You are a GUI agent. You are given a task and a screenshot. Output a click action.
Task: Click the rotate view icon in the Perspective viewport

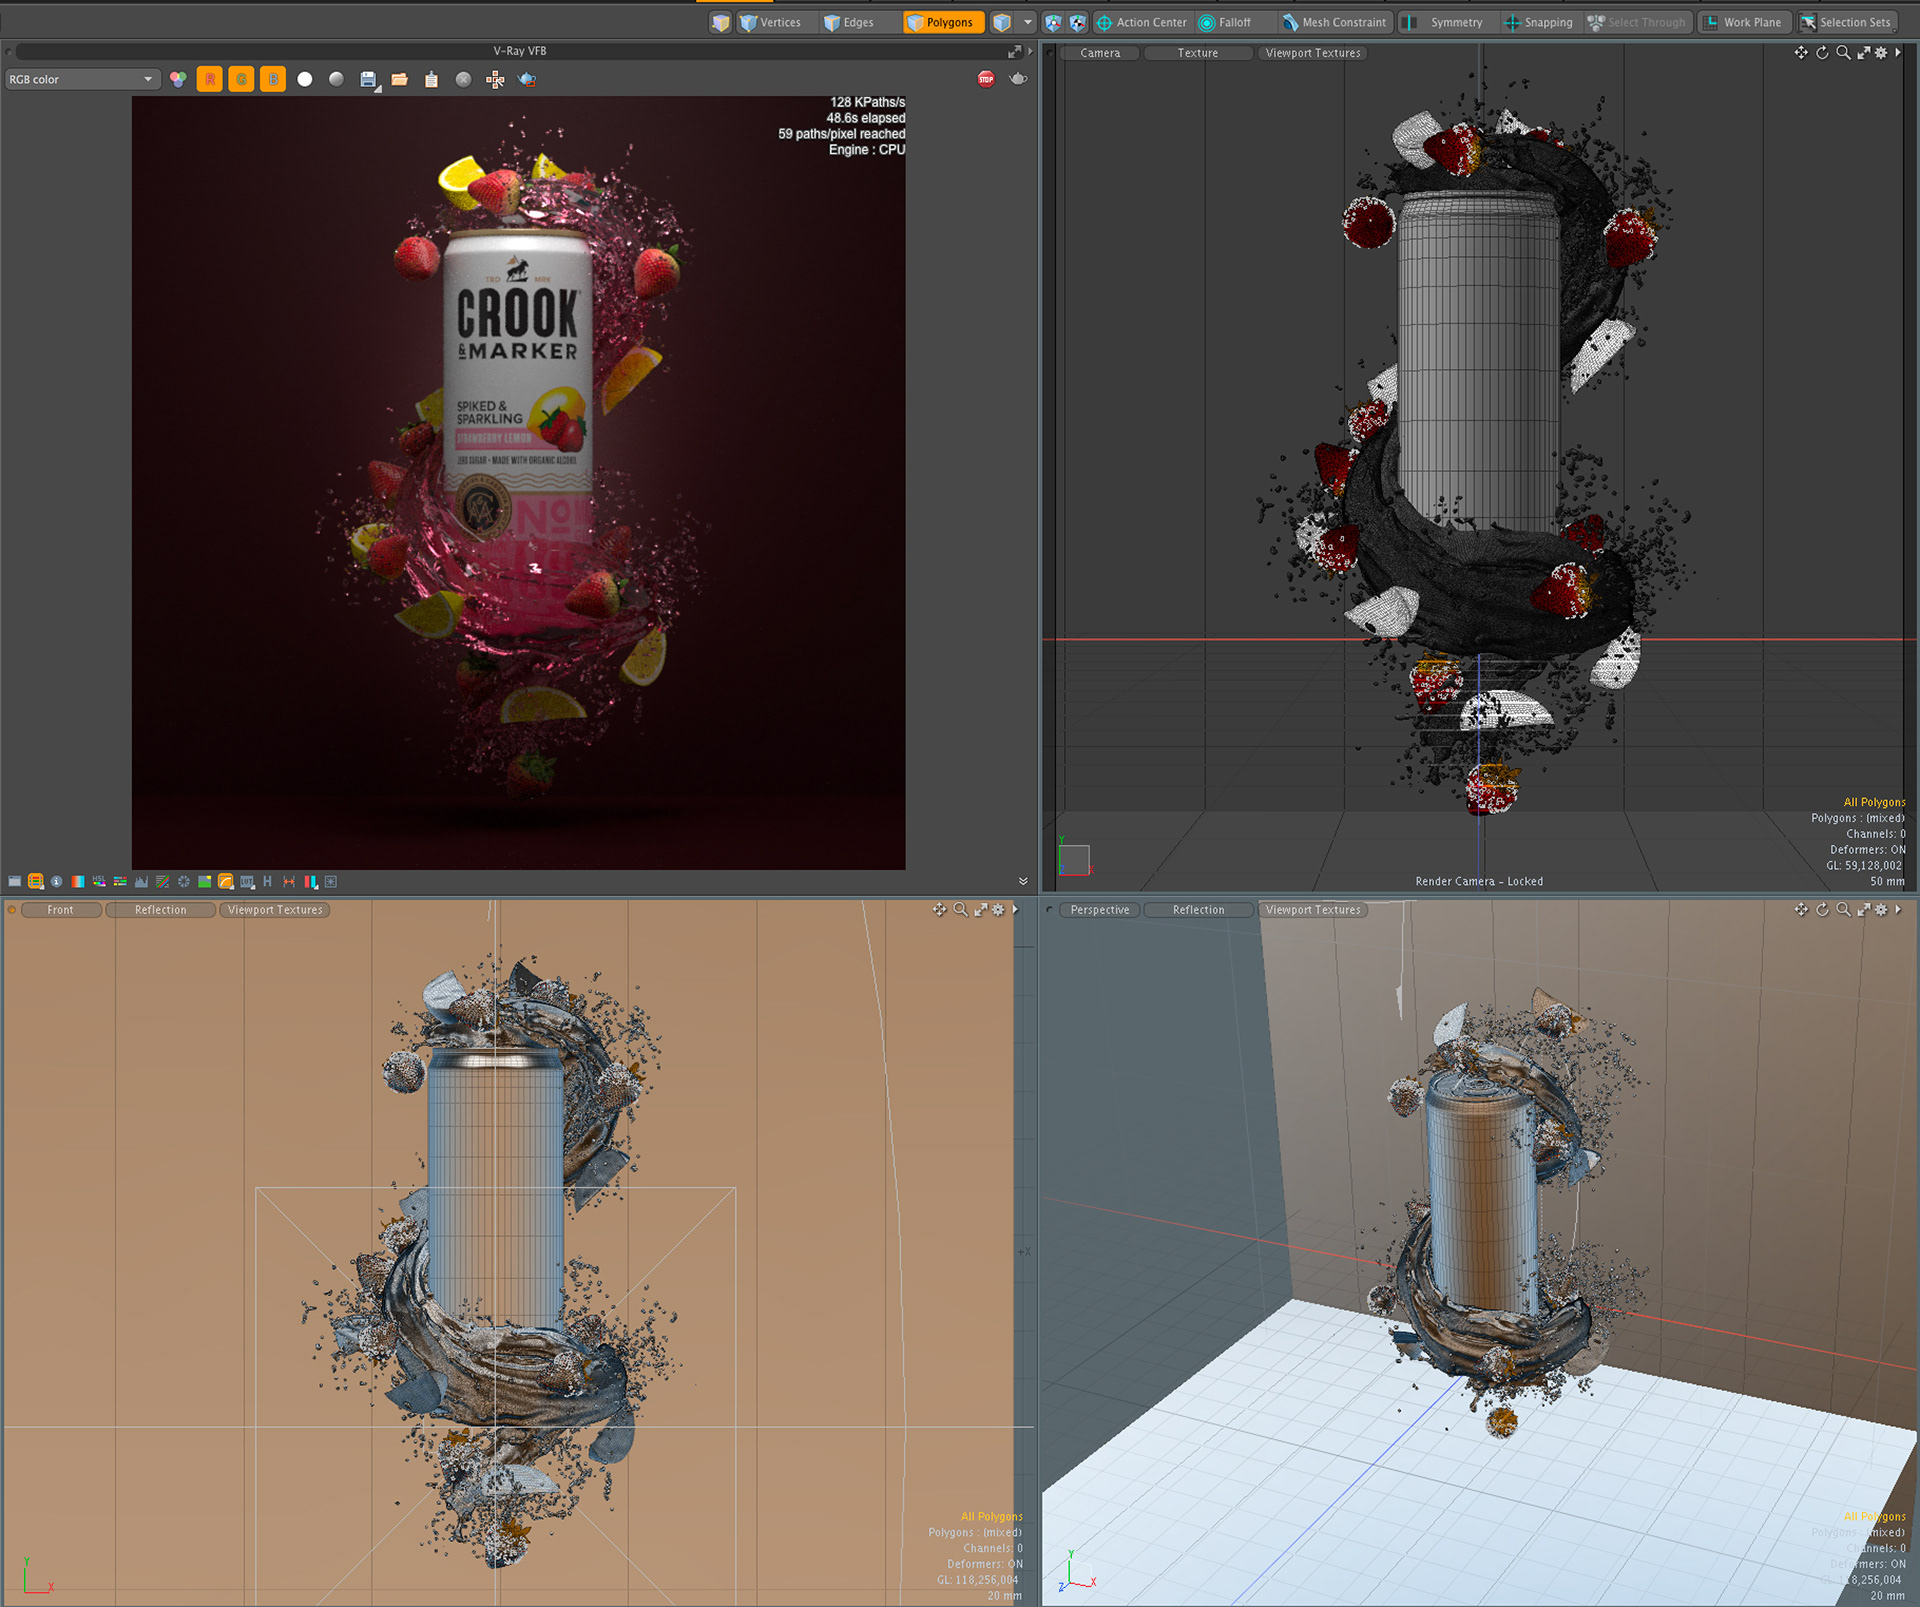pyautogui.click(x=1822, y=909)
